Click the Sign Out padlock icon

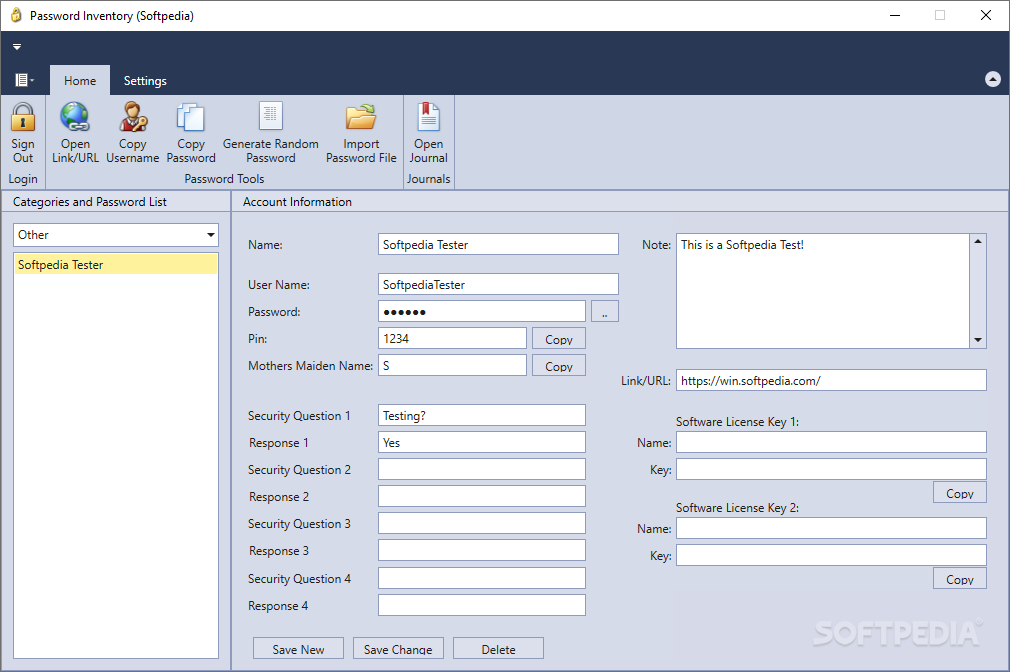click(23, 117)
